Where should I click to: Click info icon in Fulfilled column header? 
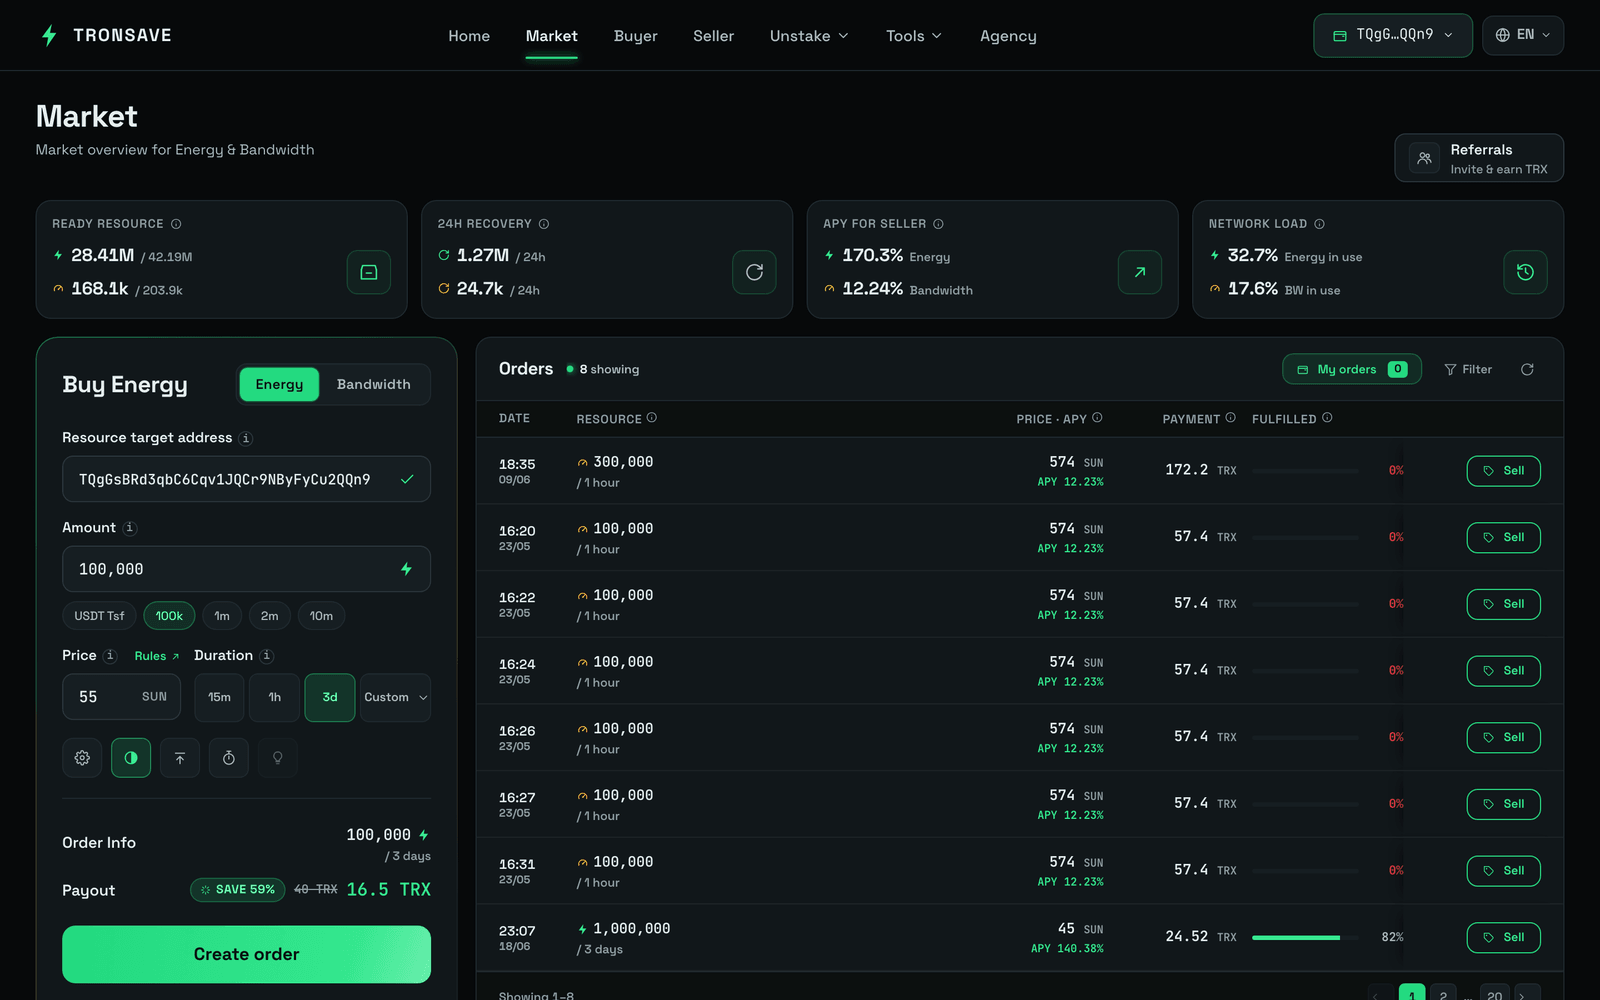1327,418
